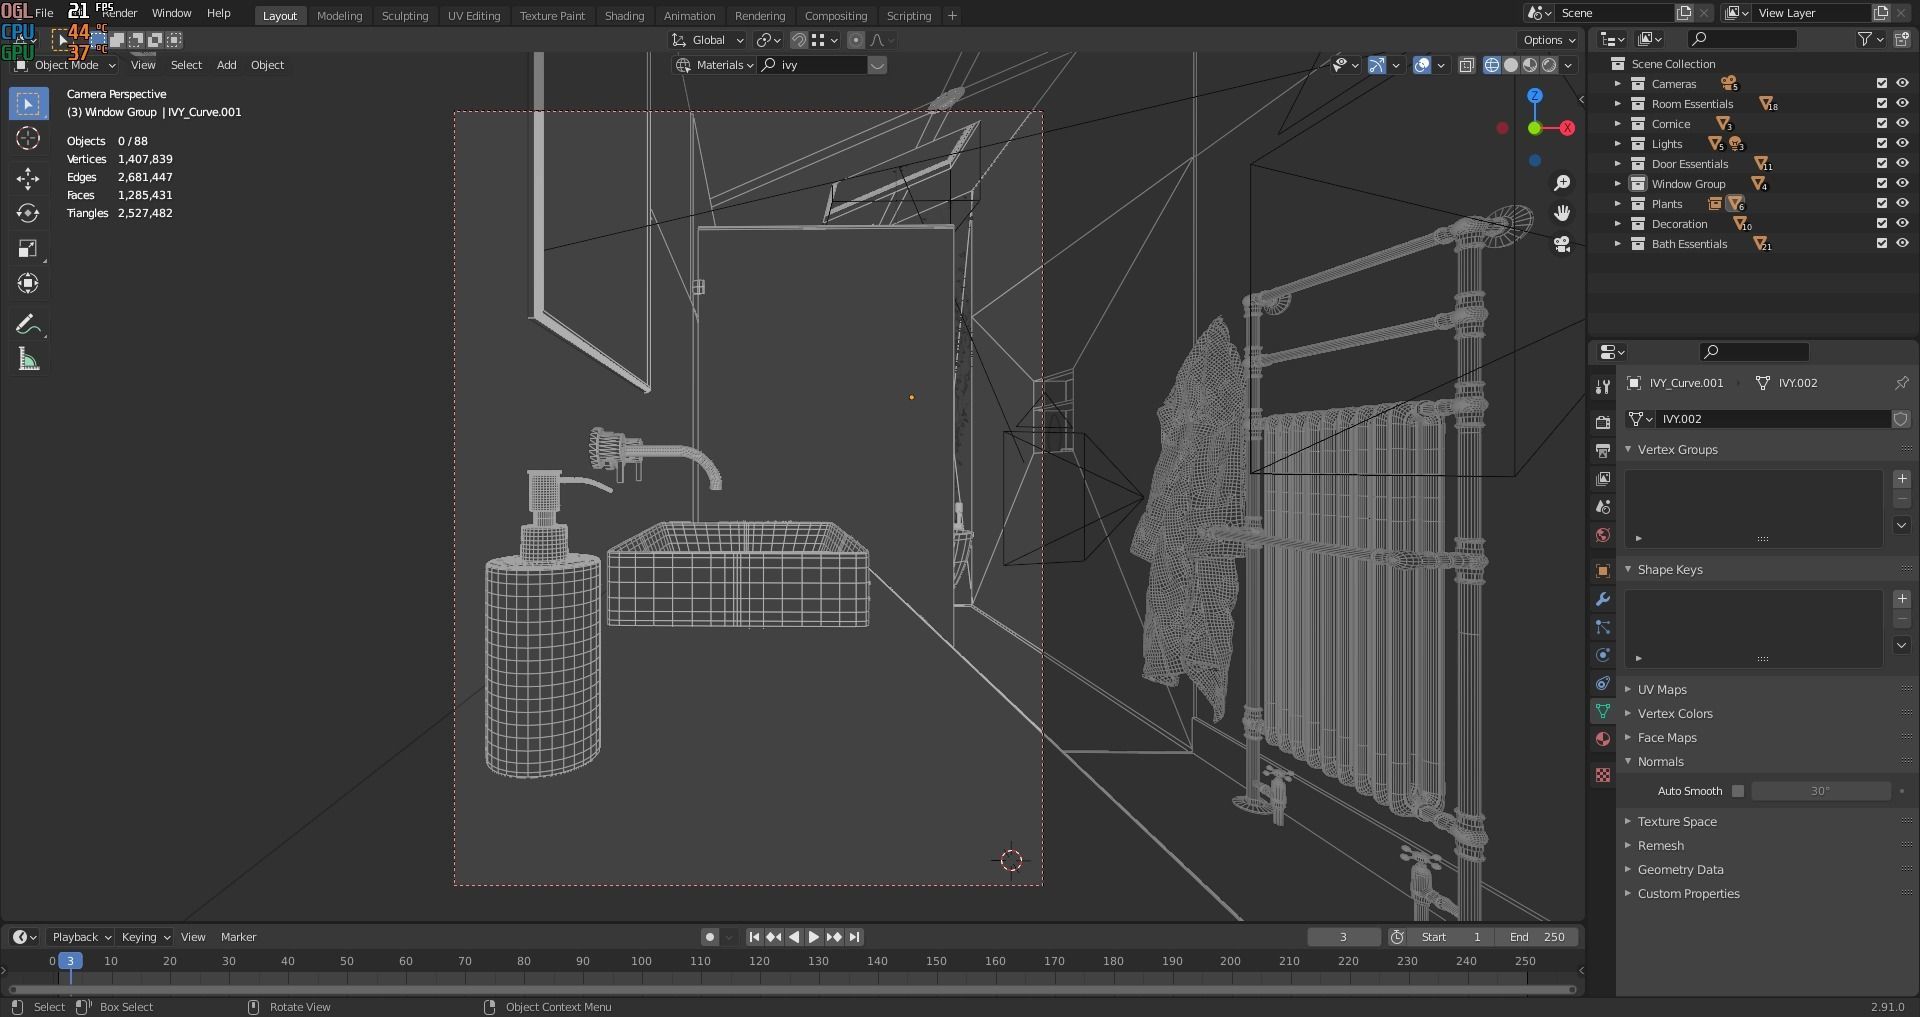The height and width of the screenshot is (1017, 1920).
Task: Open the Object Constraints properties tab
Action: 1603,682
